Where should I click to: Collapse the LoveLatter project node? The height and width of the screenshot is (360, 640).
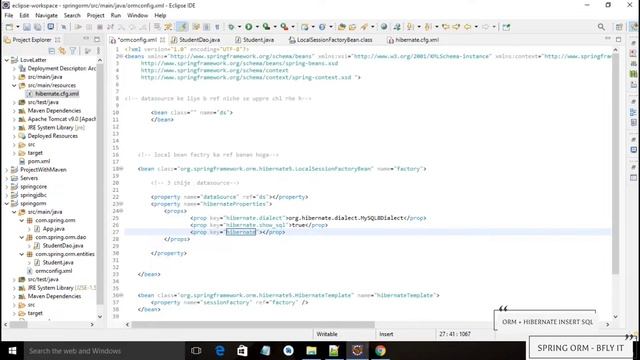coord(7,60)
